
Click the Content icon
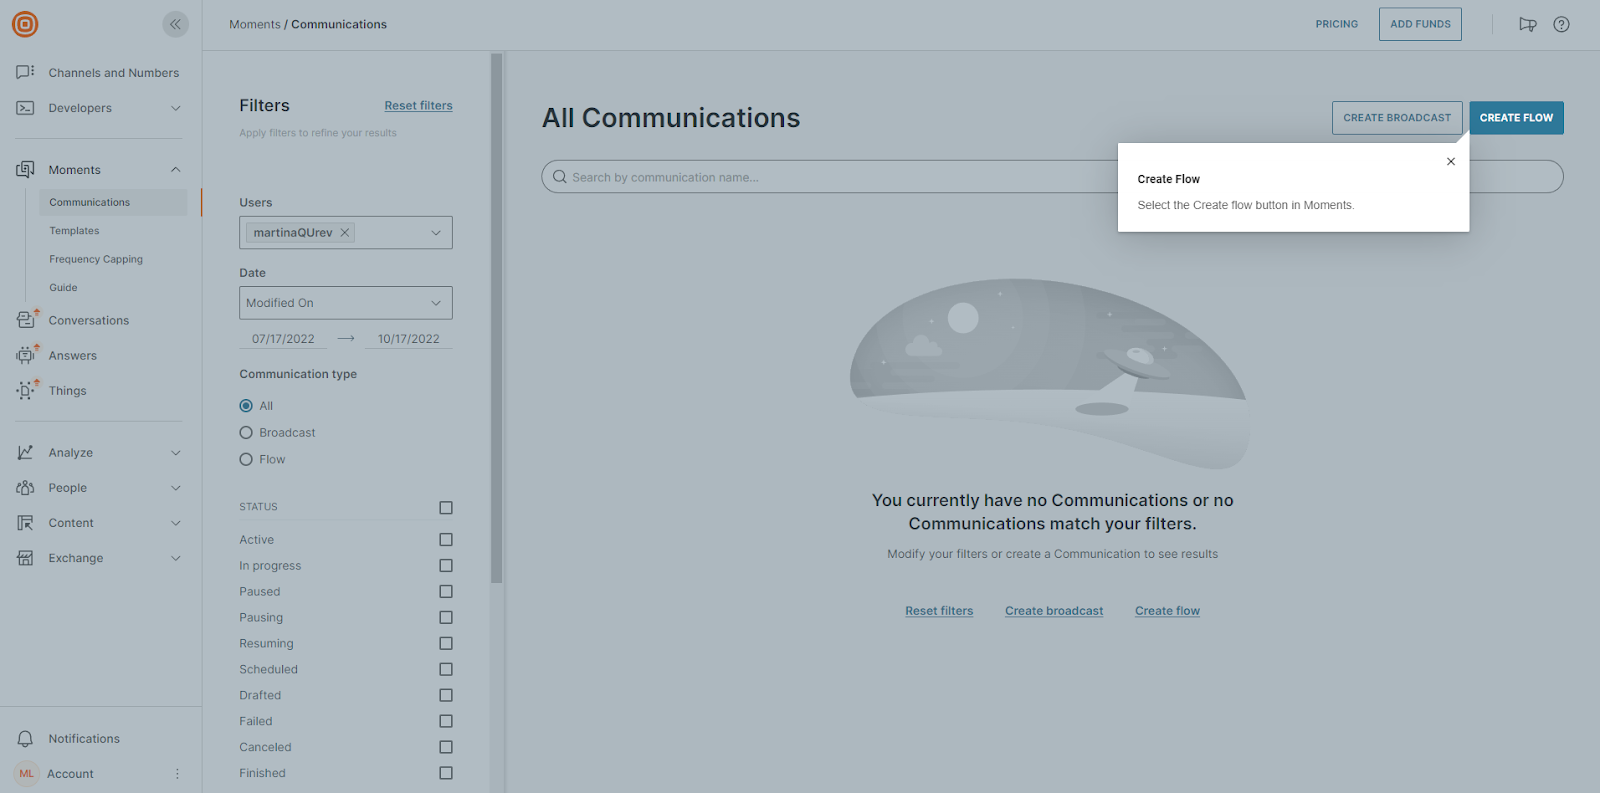point(25,523)
